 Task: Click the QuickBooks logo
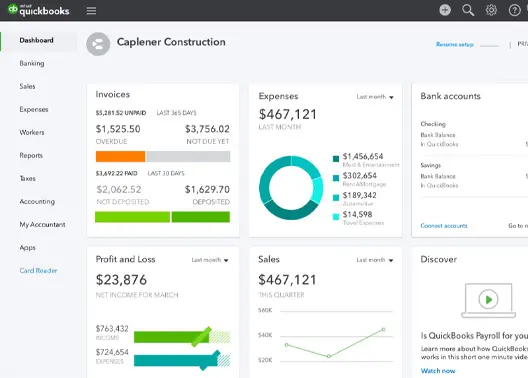click(x=38, y=10)
